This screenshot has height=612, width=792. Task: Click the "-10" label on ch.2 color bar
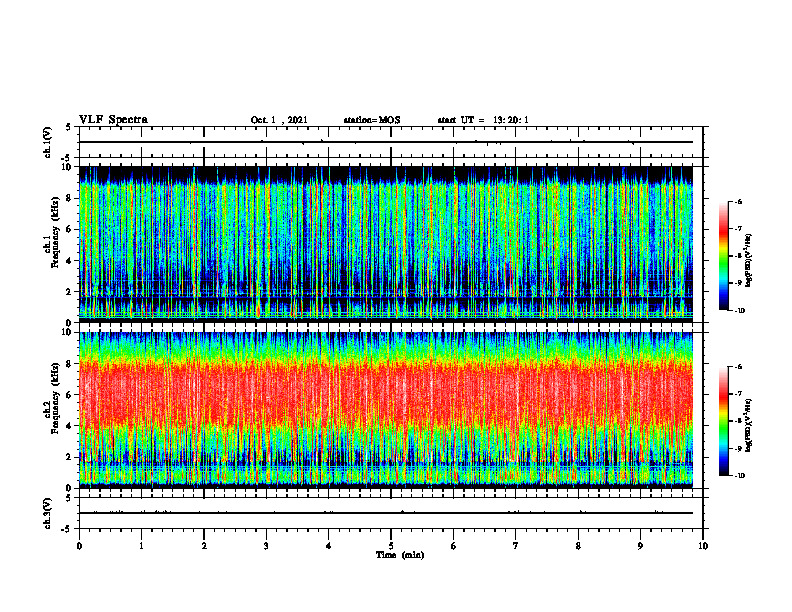740,476
